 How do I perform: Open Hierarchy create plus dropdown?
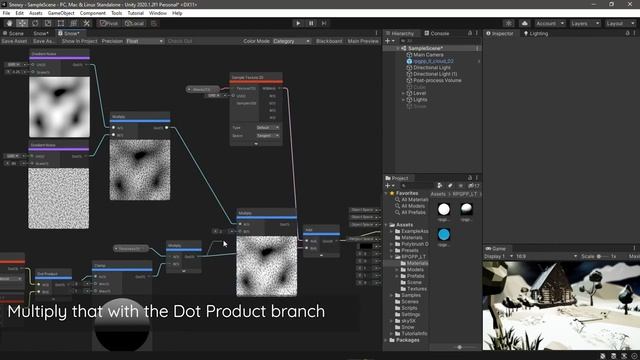coord(390,41)
